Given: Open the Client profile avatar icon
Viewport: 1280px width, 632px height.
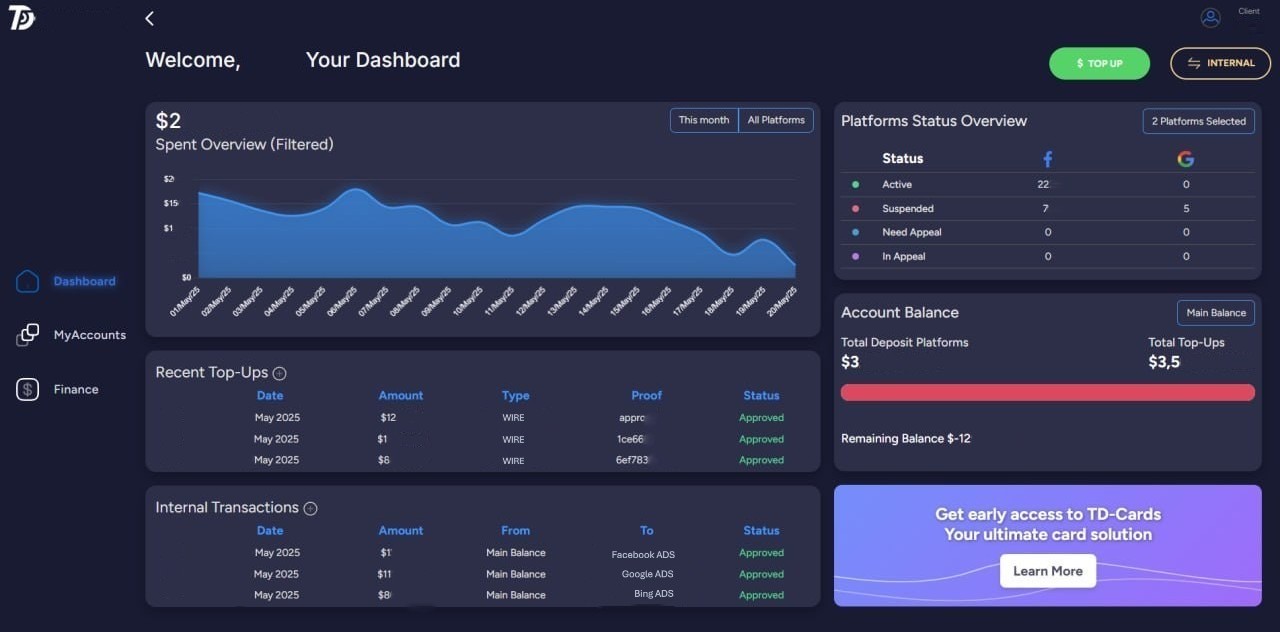Looking at the screenshot, I should (x=1210, y=17).
